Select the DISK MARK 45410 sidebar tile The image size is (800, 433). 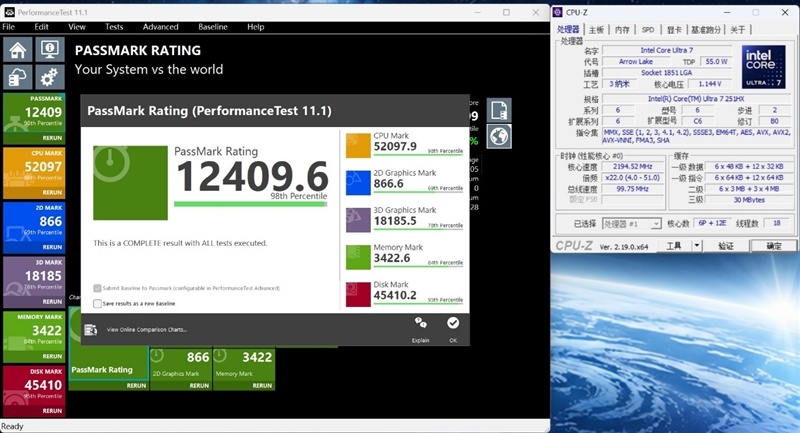[34, 391]
